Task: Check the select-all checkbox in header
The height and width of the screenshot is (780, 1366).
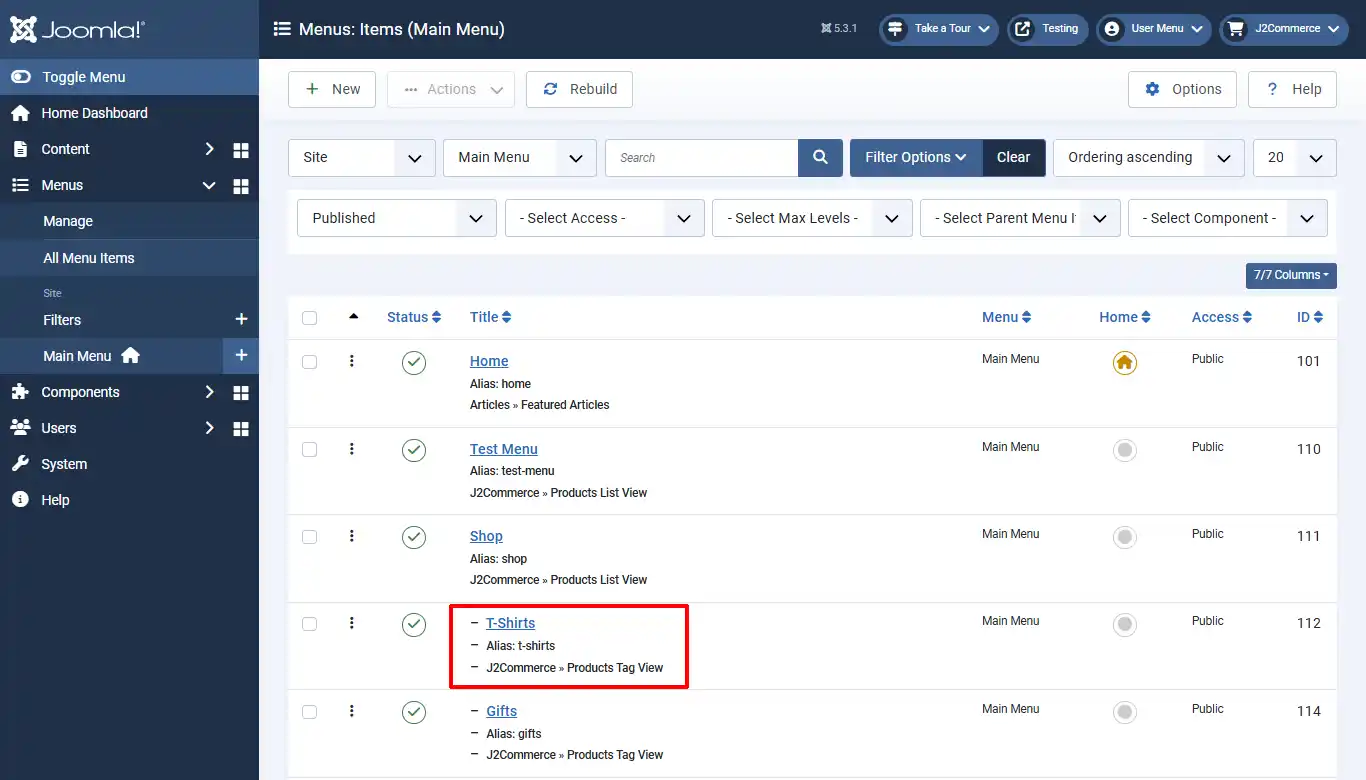Action: click(310, 318)
